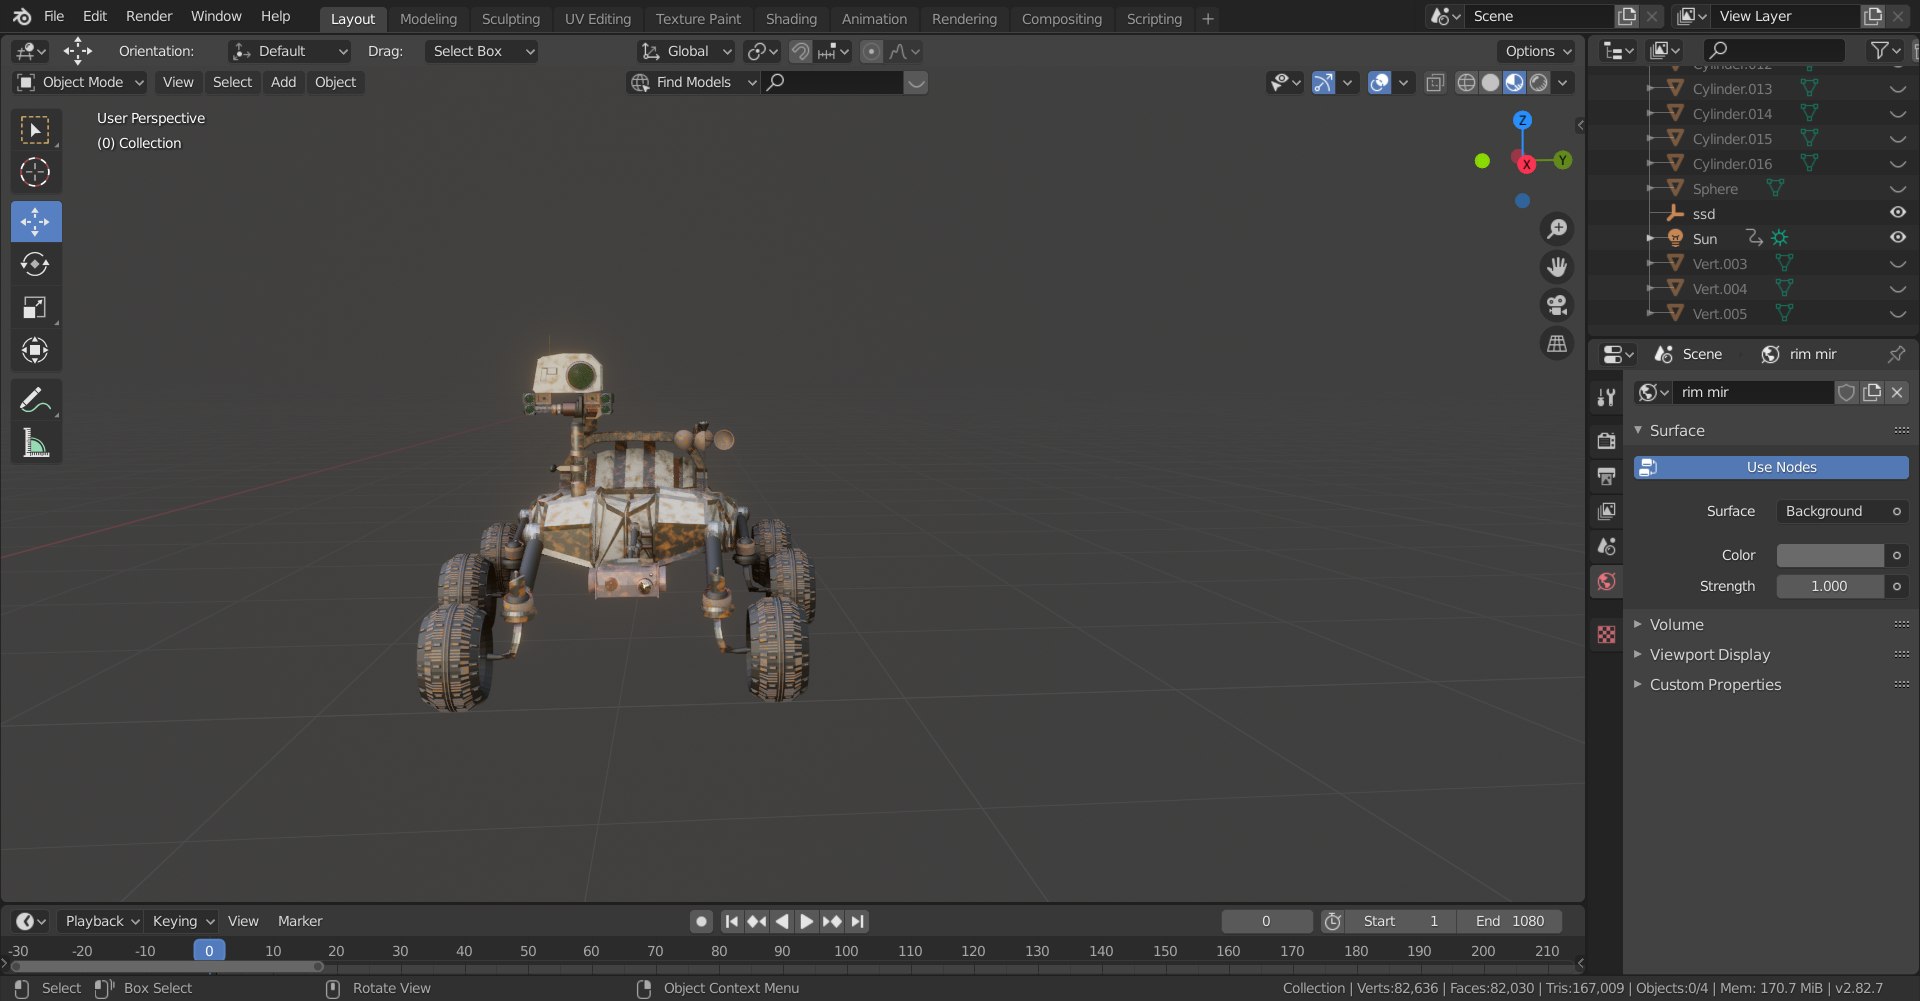Select the Measure tool
Image resolution: width=1920 pixels, height=1001 pixels.
pos(36,443)
